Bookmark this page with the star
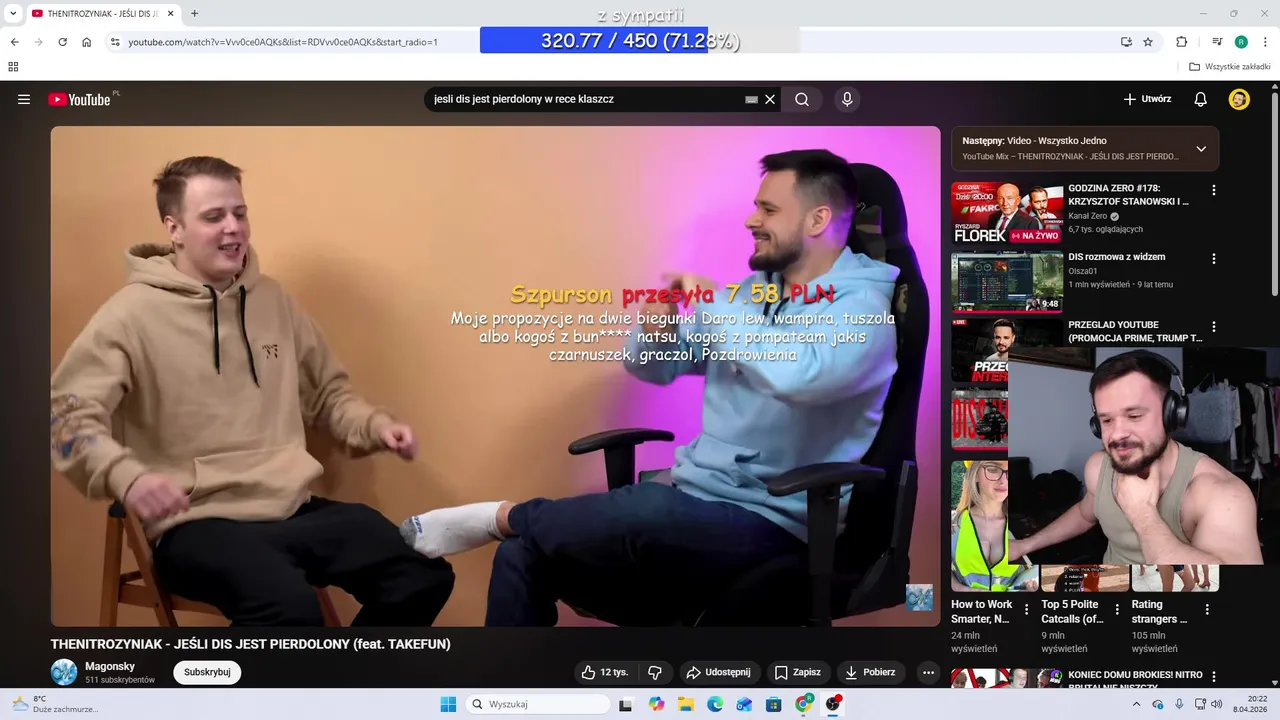1280x720 pixels. (1148, 42)
